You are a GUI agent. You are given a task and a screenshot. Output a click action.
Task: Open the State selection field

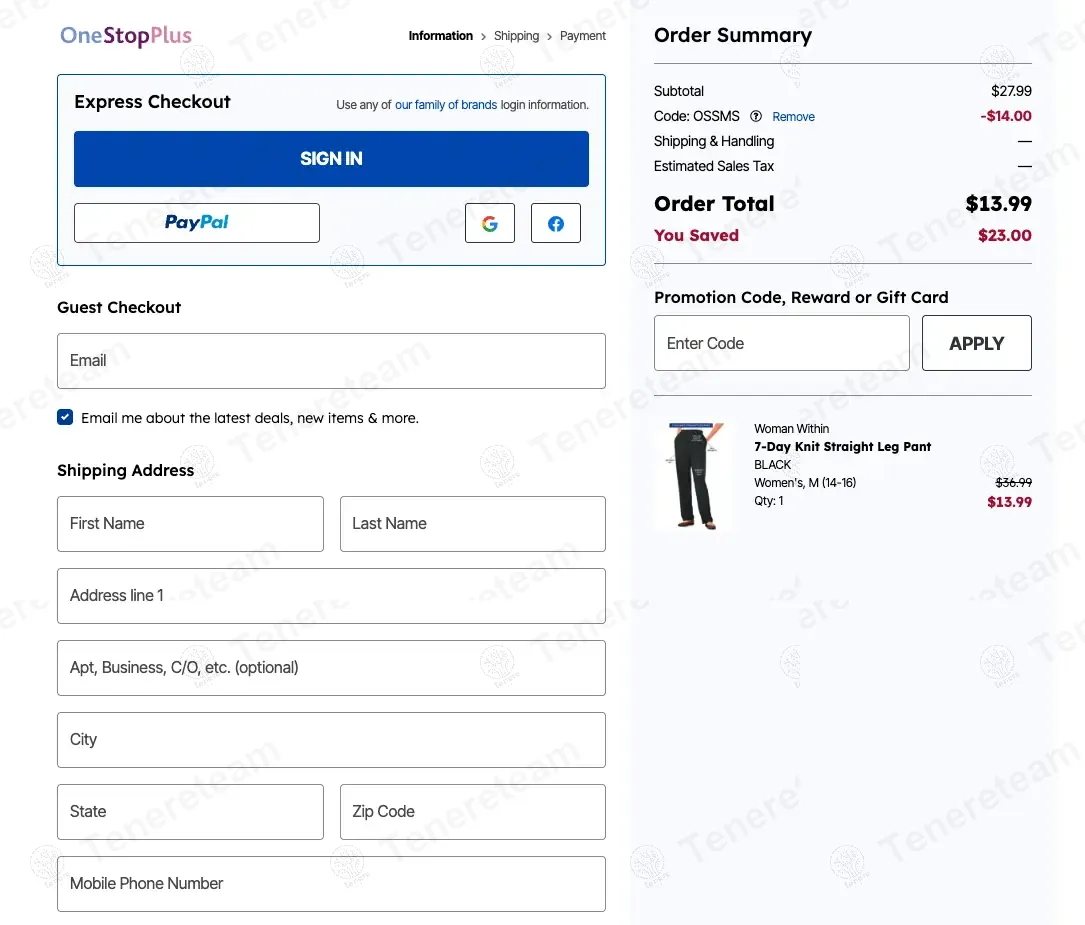coord(190,812)
